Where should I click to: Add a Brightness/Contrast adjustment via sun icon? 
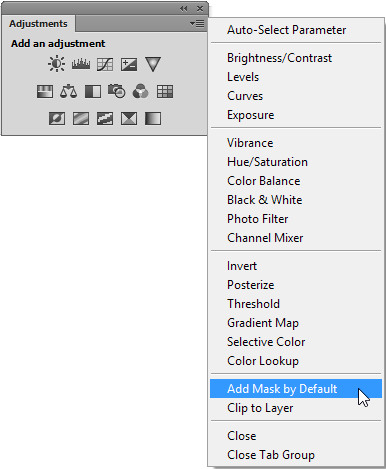click(x=57, y=64)
